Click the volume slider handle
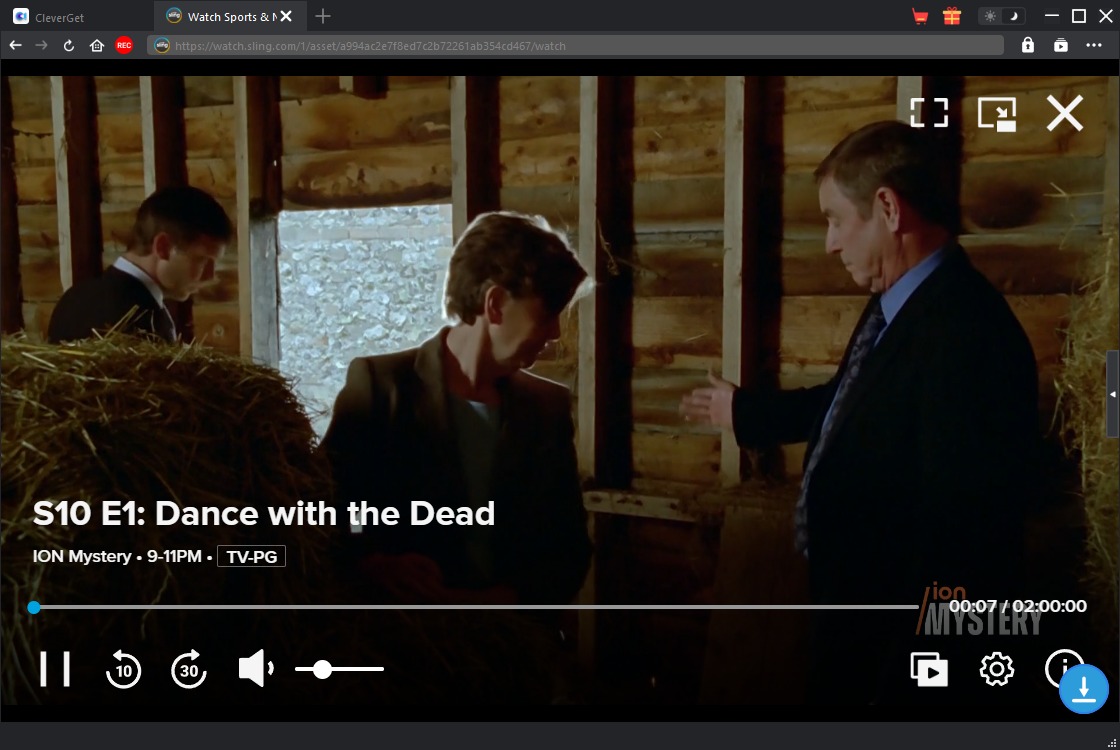Screen dimensions: 1120x750 (322, 669)
